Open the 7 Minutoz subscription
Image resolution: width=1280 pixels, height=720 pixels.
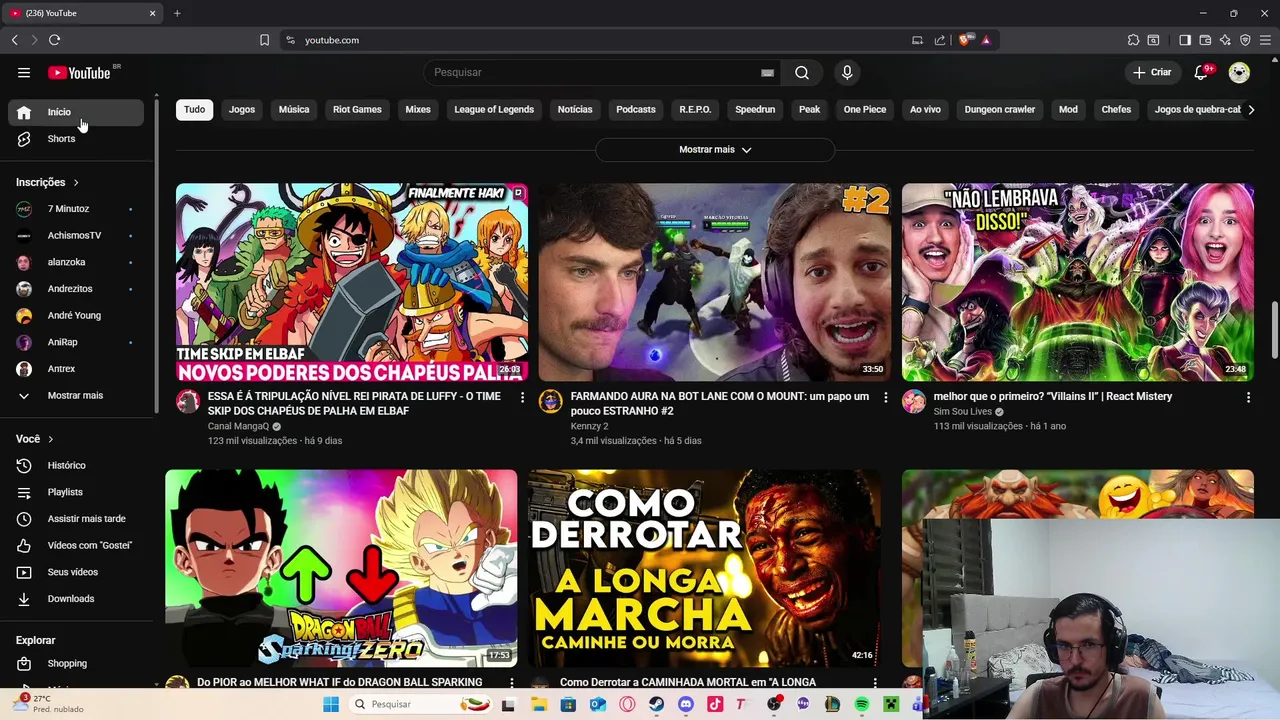click(76, 209)
